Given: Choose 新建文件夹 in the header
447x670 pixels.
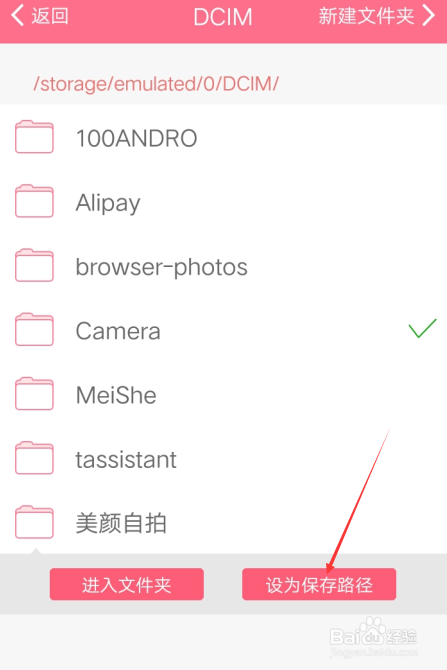Looking at the screenshot, I should [366, 16].
